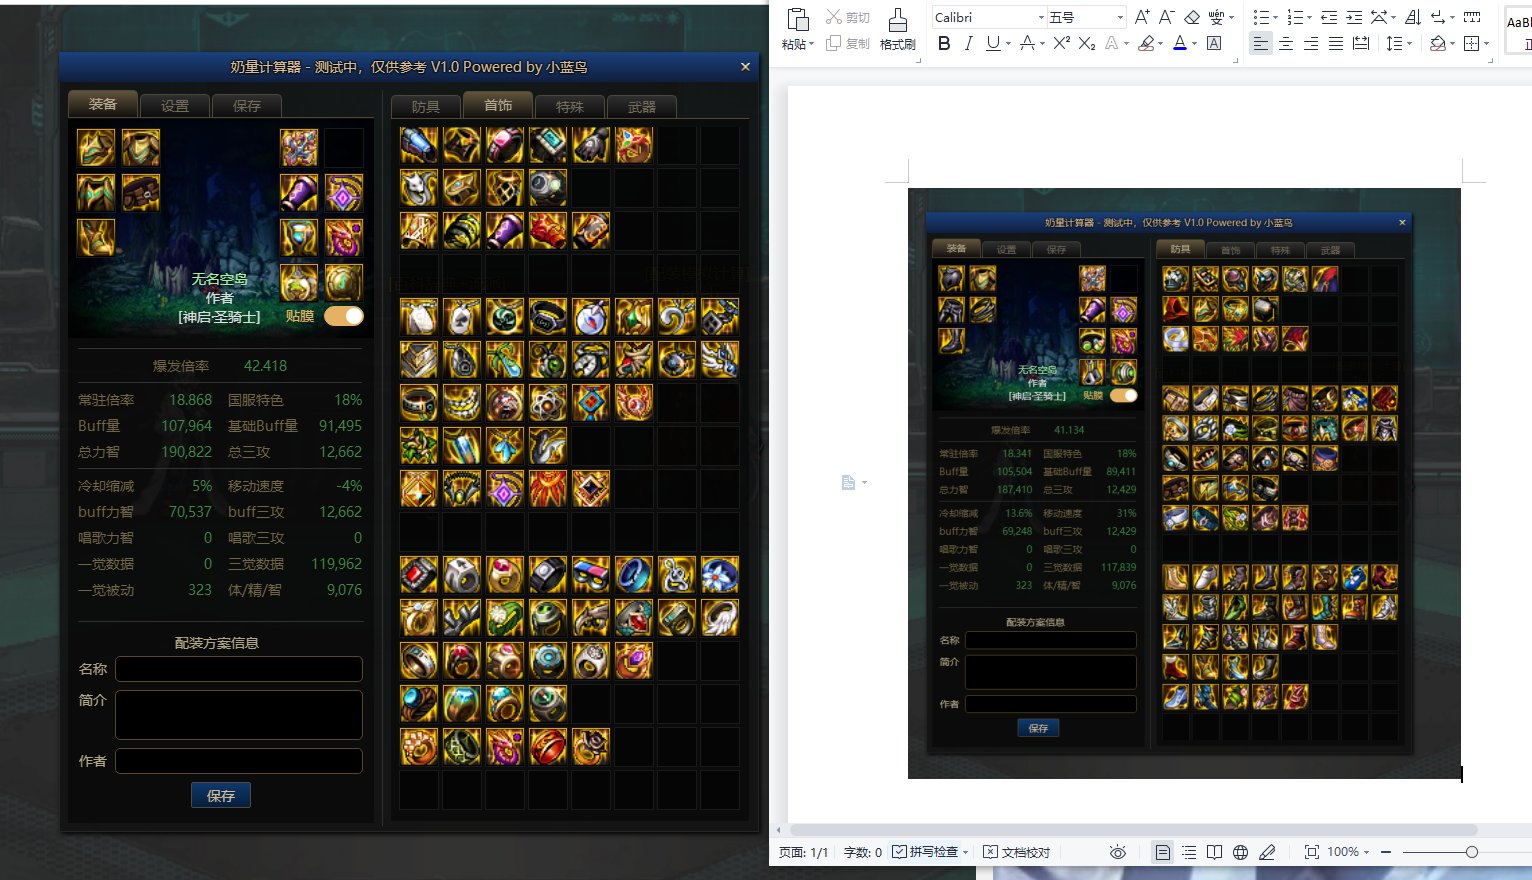1532x880 pixels.
Task: Click the 名称 input field in calculator
Action: 239,669
